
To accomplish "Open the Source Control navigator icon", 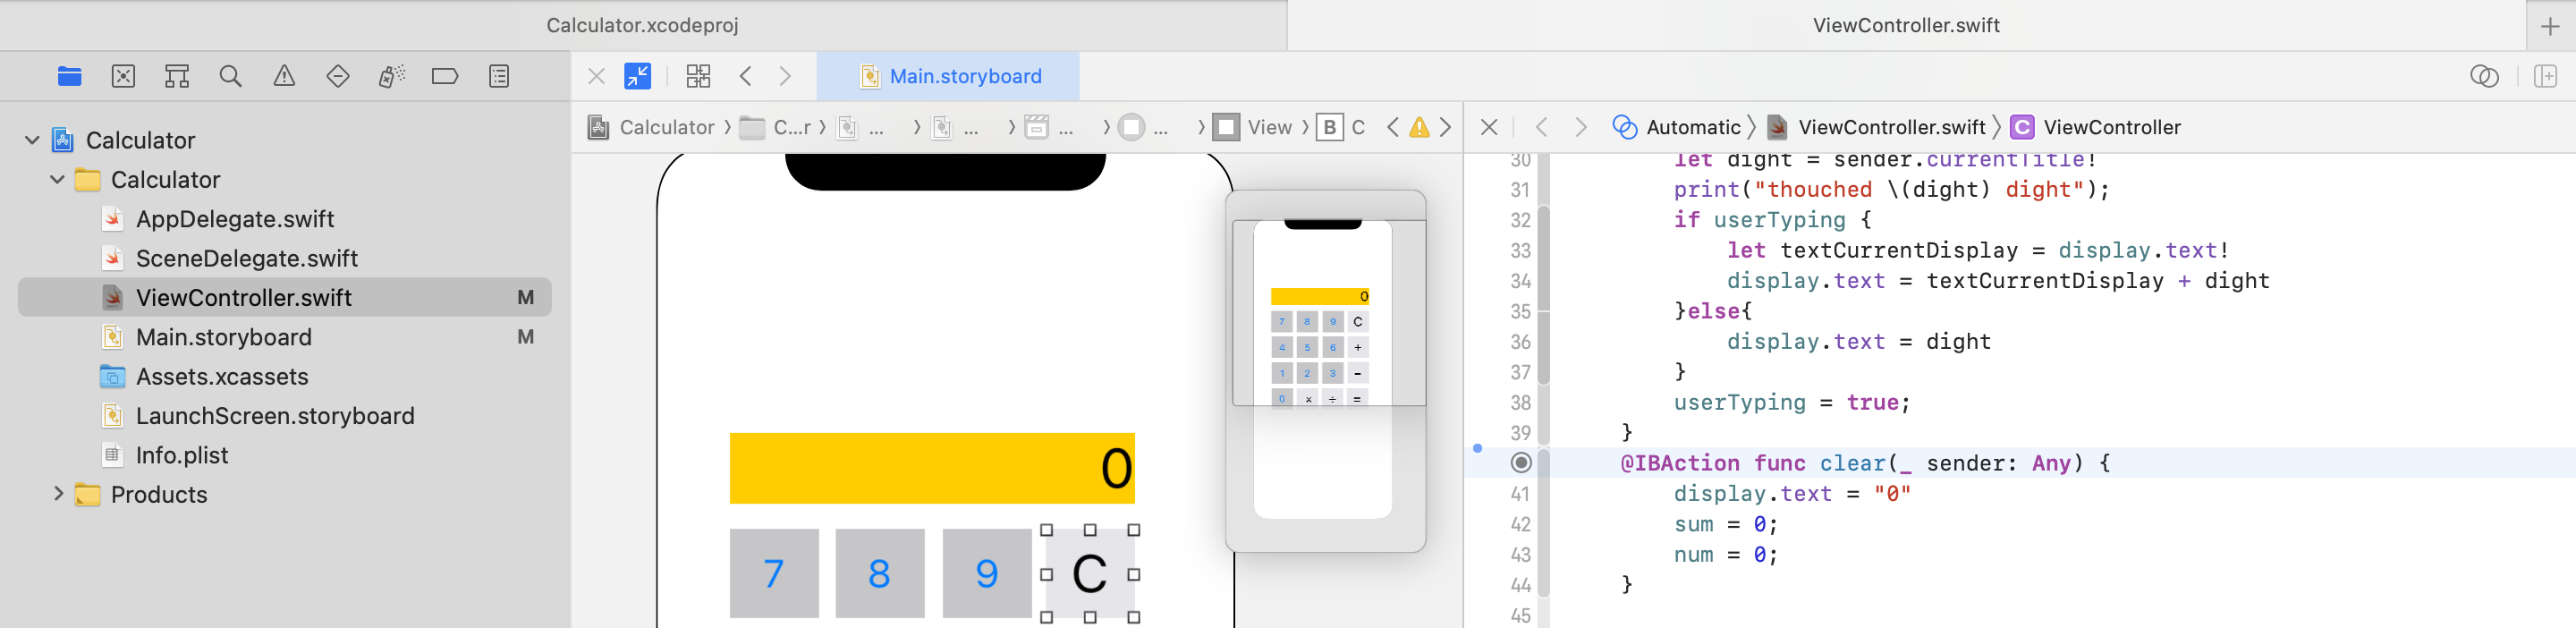I will point(123,76).
